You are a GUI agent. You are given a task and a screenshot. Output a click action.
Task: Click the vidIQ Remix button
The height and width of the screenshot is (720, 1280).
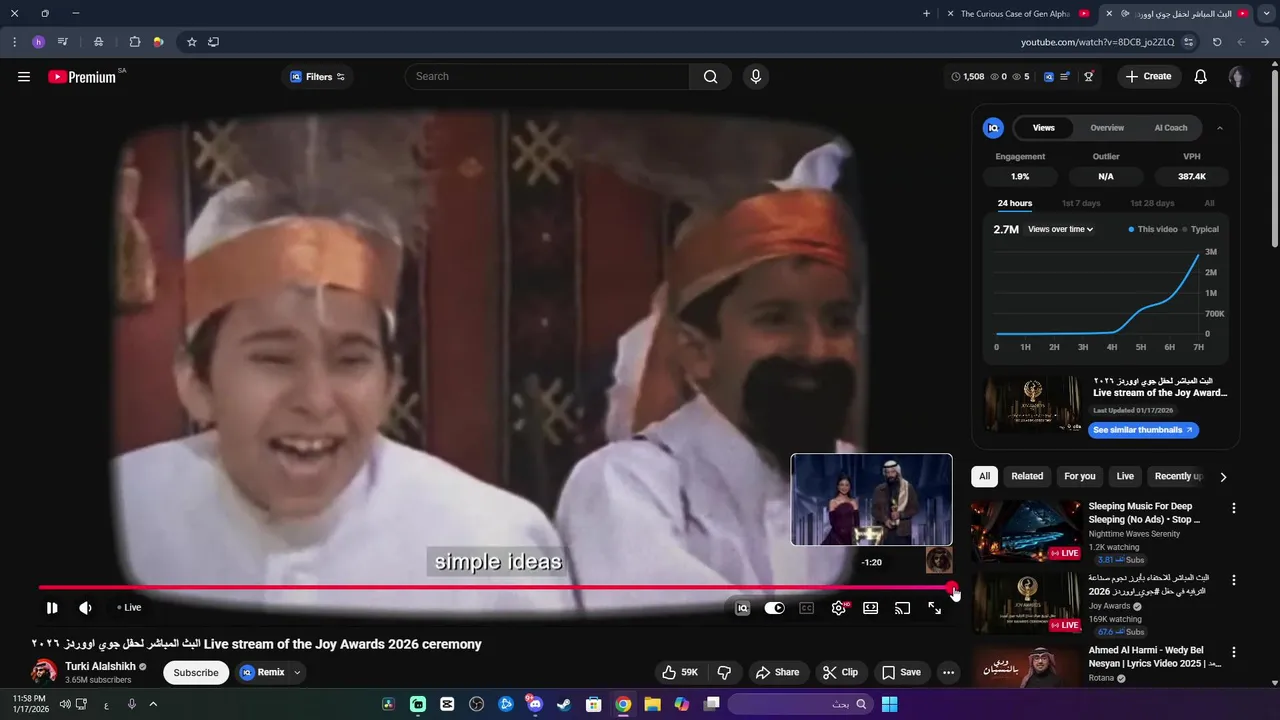(x=262, y=673)
